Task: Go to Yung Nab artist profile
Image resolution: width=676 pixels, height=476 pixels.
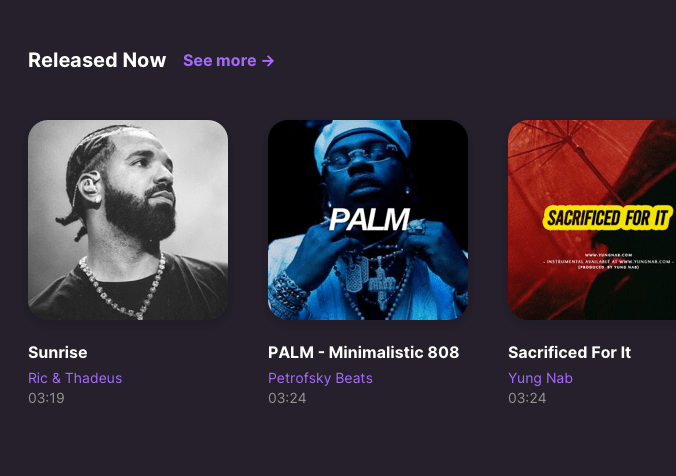Action: [x=540, y=378]
